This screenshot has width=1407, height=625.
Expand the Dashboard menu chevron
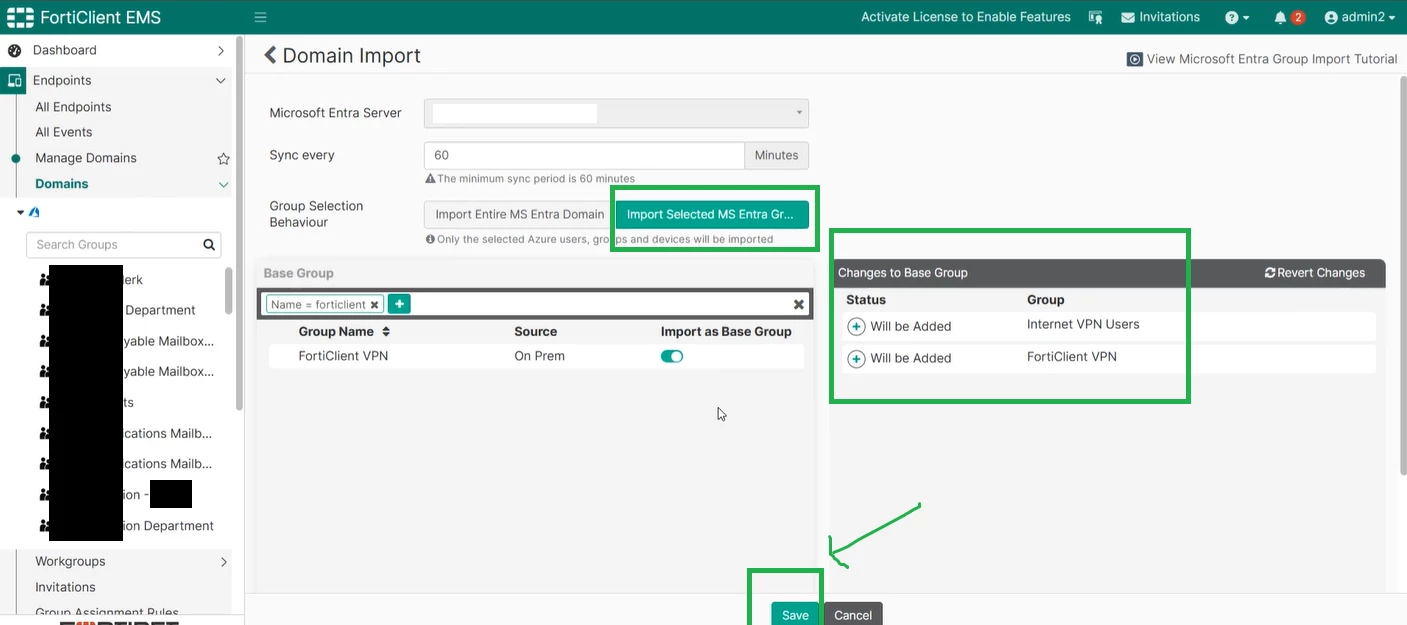[x=221, y=50]
